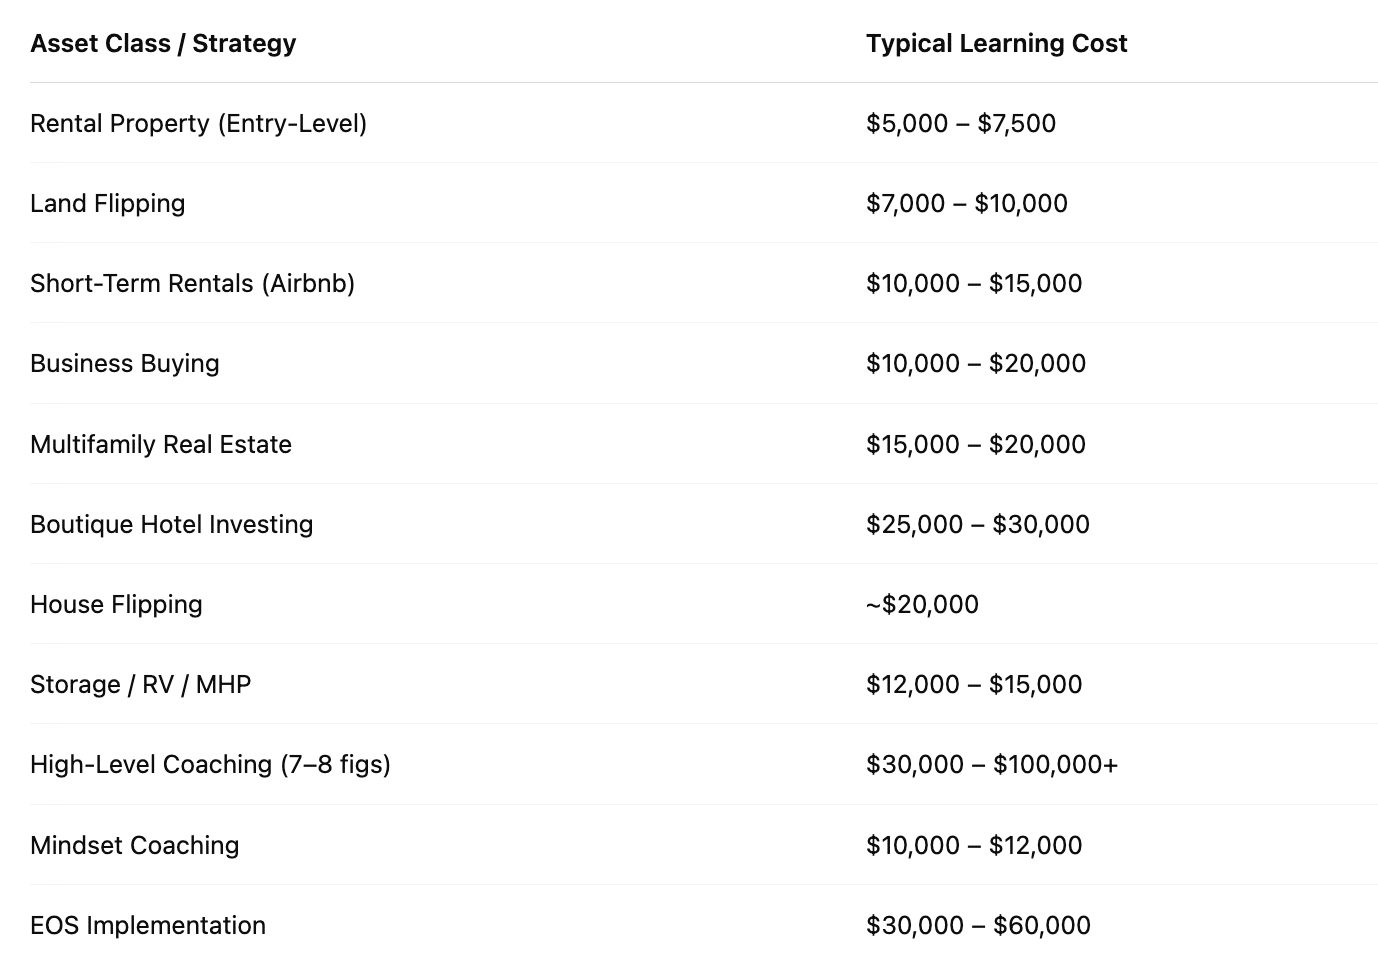Click the Typical Learning Cost column header
1378x954 pixels.
point(996,44)
